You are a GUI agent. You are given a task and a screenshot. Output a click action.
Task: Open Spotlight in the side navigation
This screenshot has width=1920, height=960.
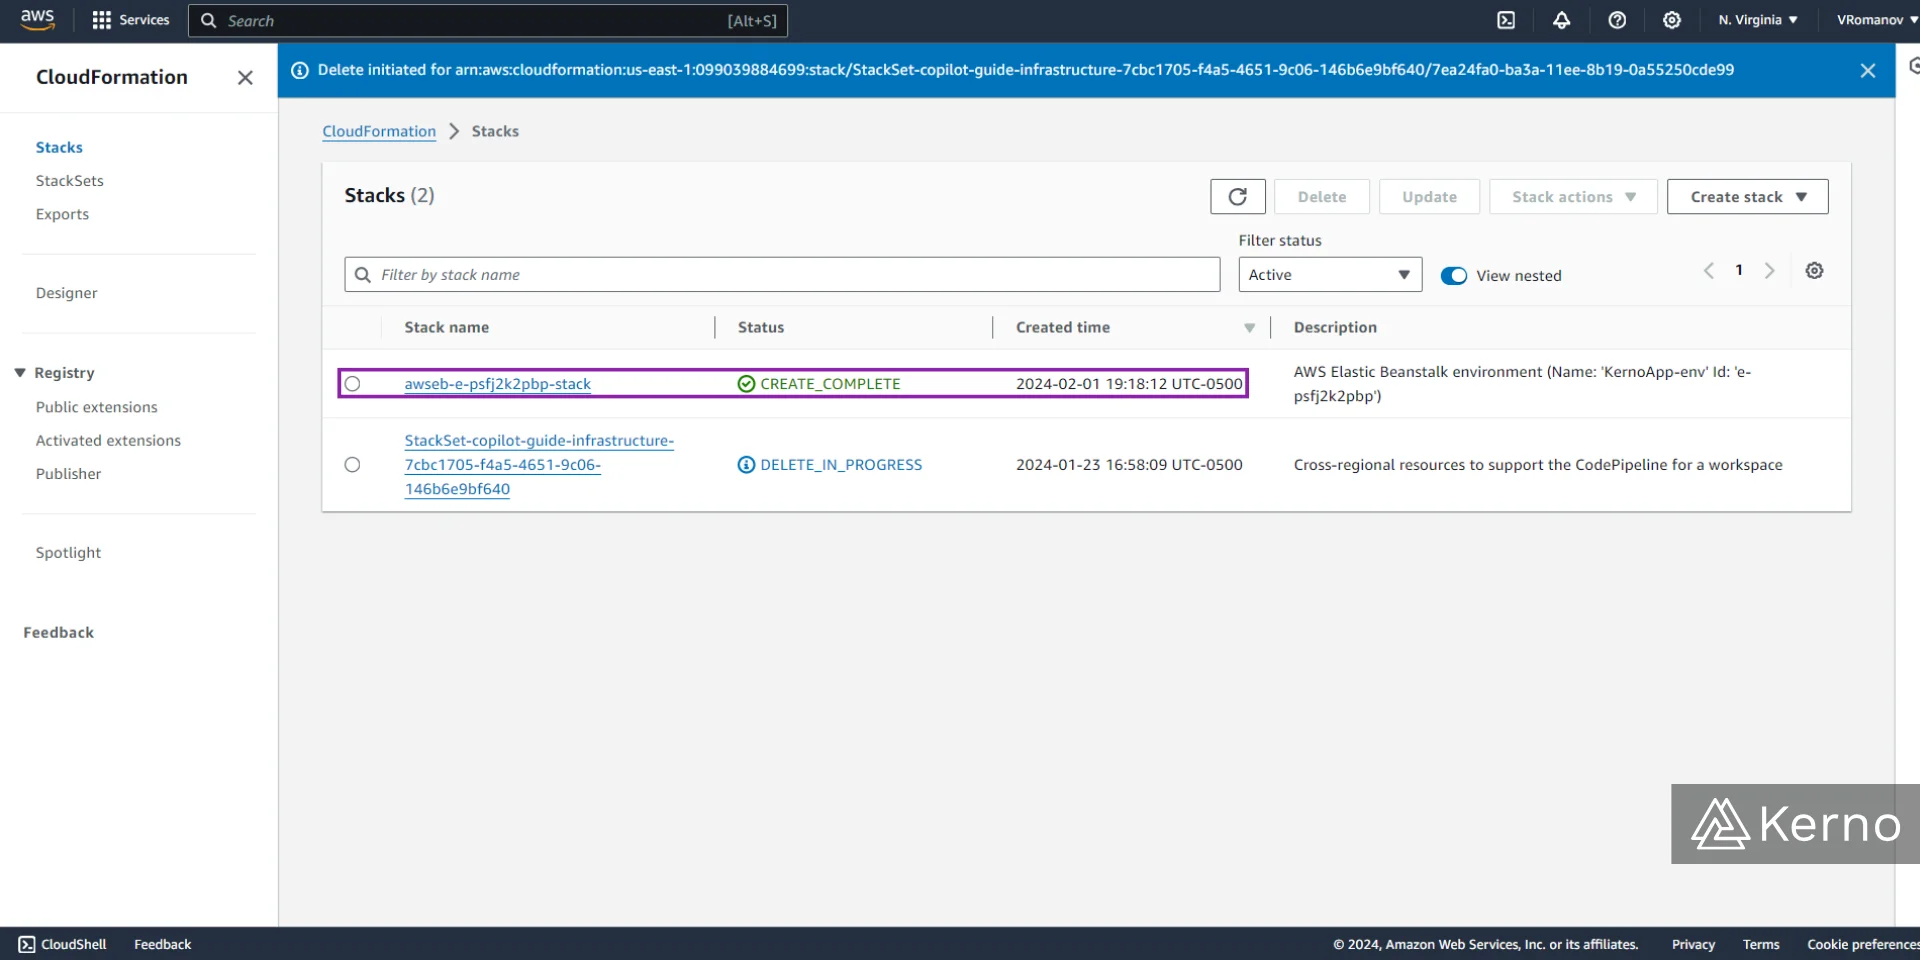pos(69,553)
